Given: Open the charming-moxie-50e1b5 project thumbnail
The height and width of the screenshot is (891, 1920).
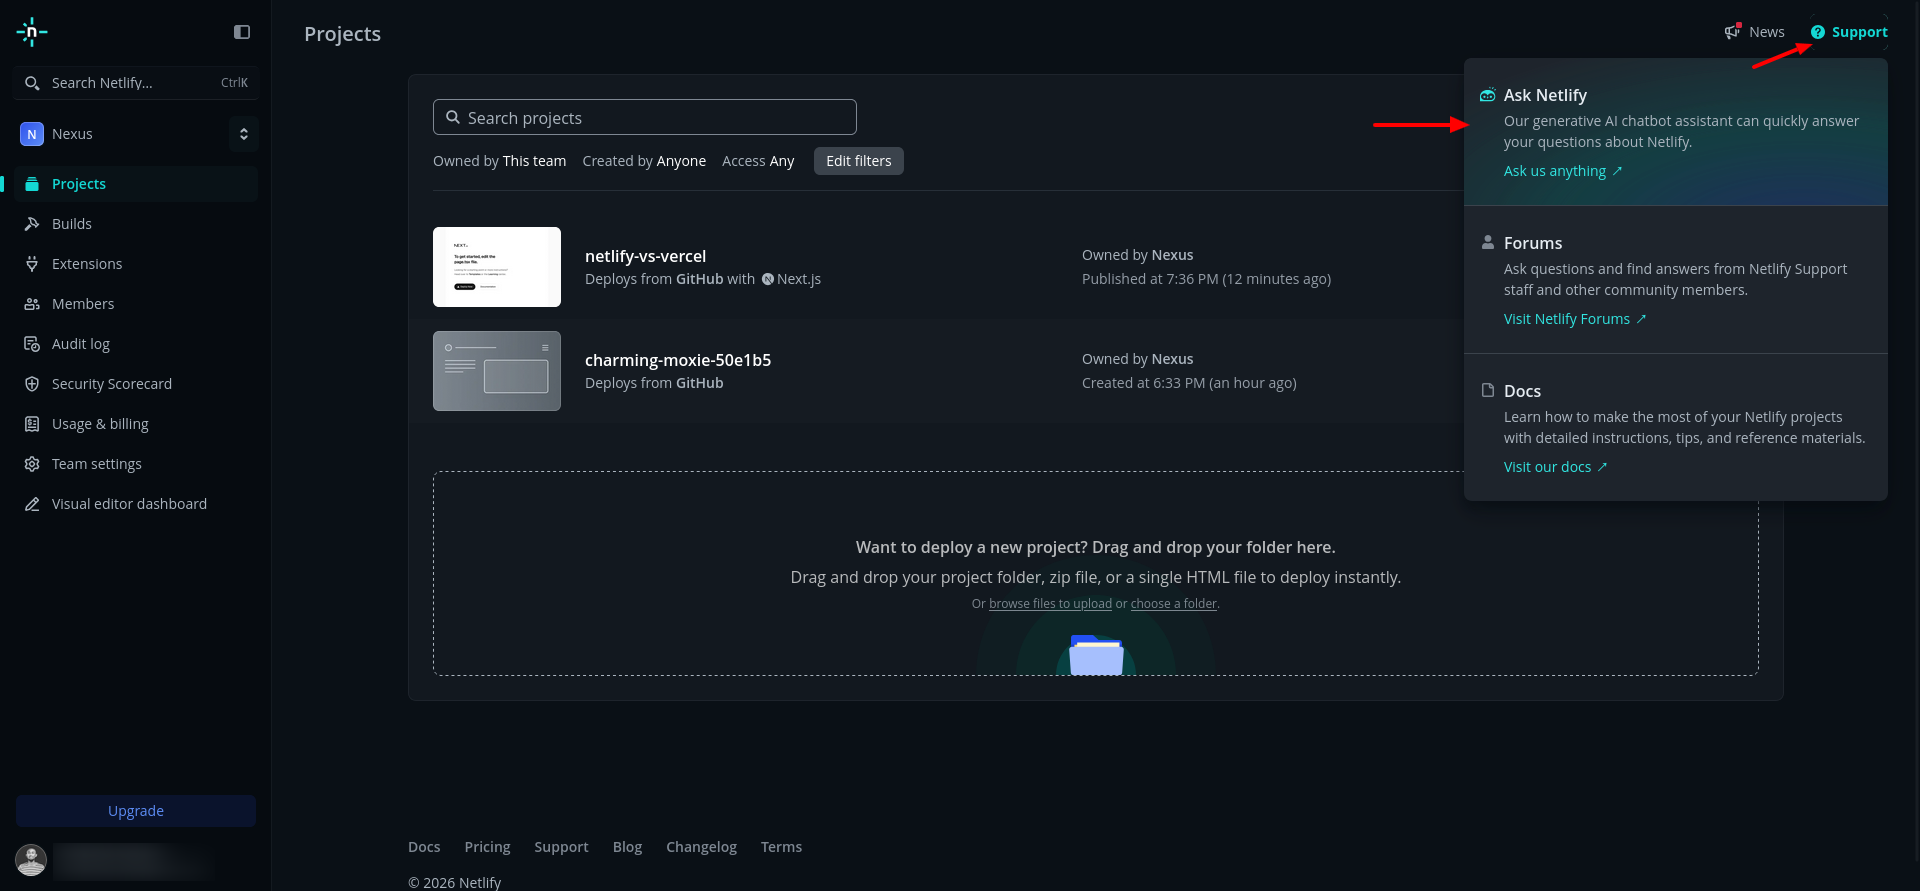Looking at the screenshot, I should pyautogui.click(x=497, y=371).
